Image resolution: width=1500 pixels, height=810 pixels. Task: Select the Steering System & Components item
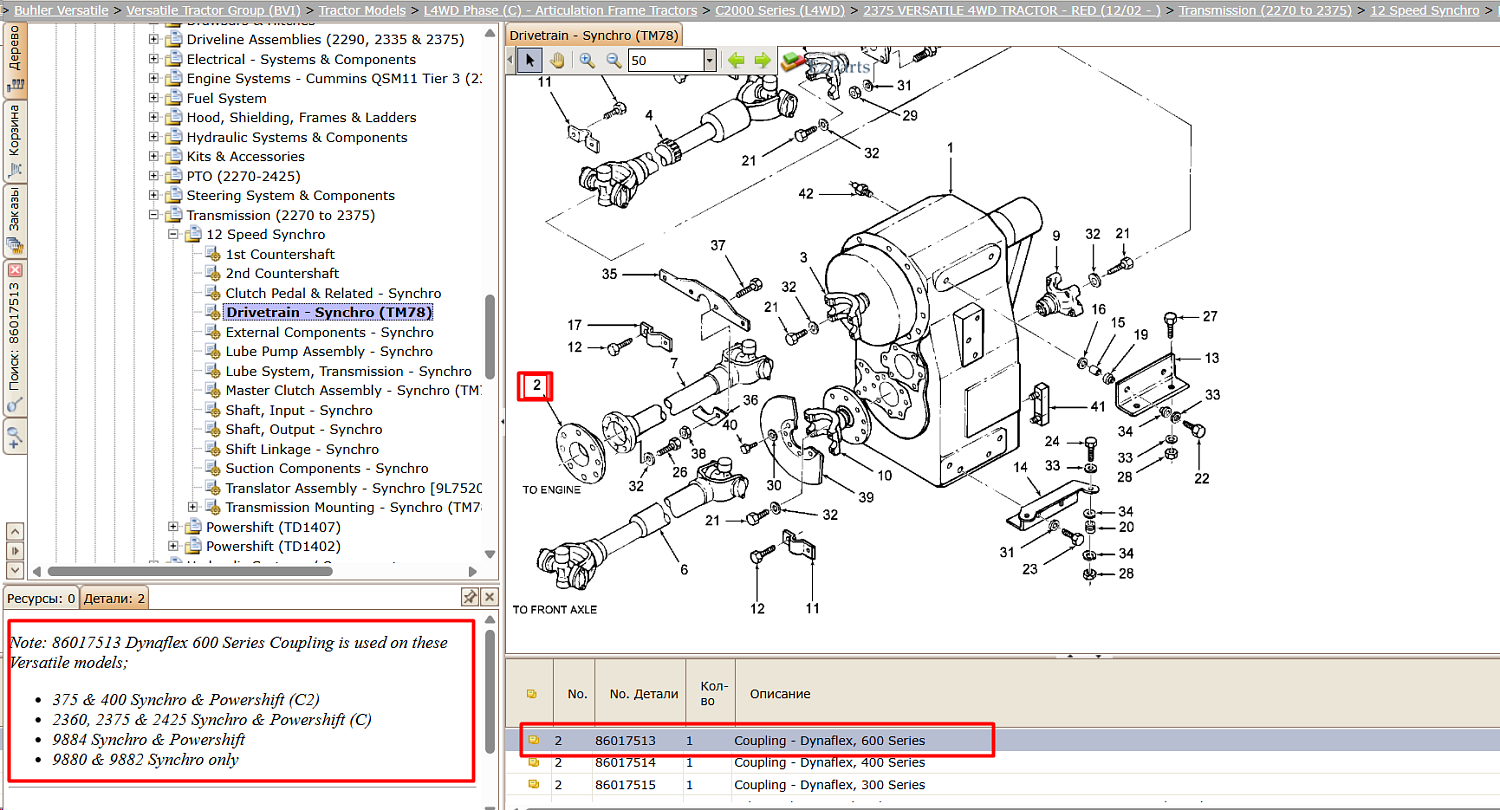pyautogui.click(x=290, y=195)
